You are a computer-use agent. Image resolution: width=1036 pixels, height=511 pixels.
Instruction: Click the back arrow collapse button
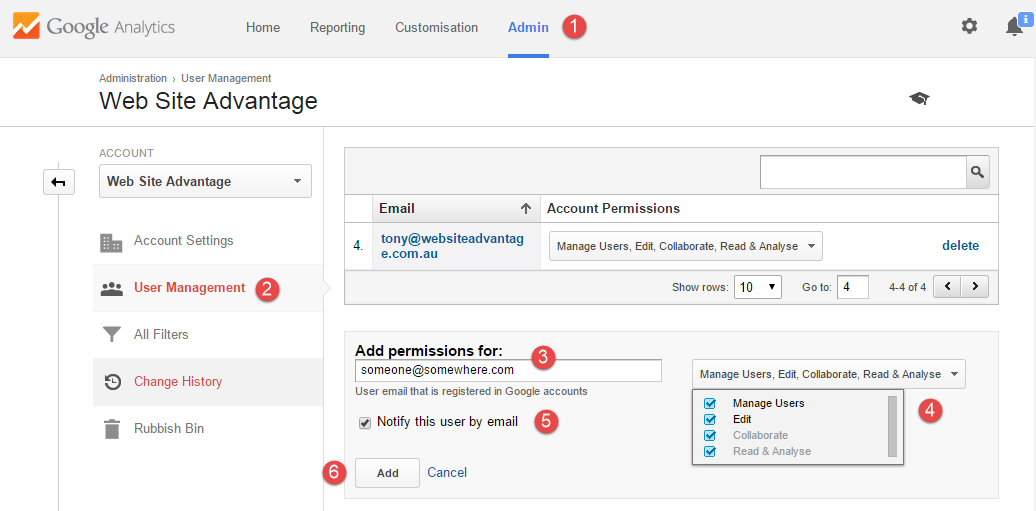pyautogui.click(x=59, y=182)
